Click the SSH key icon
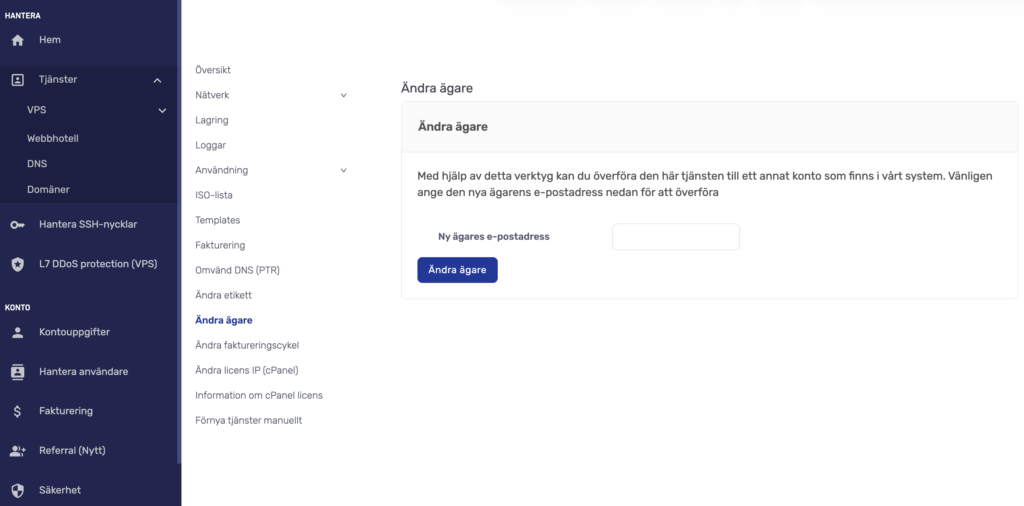Screen dimensions: 1024x506 click(x=17, y=225)
